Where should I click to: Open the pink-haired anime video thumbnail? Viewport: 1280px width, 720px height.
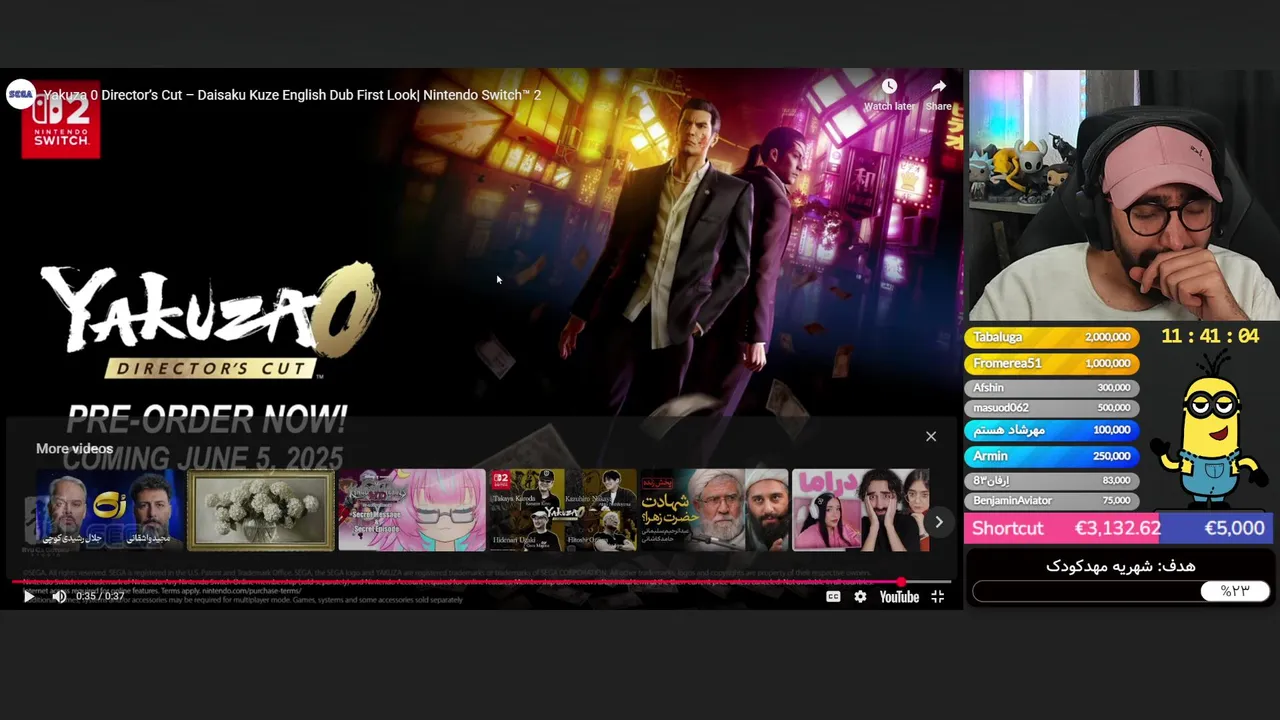[412, 510]
